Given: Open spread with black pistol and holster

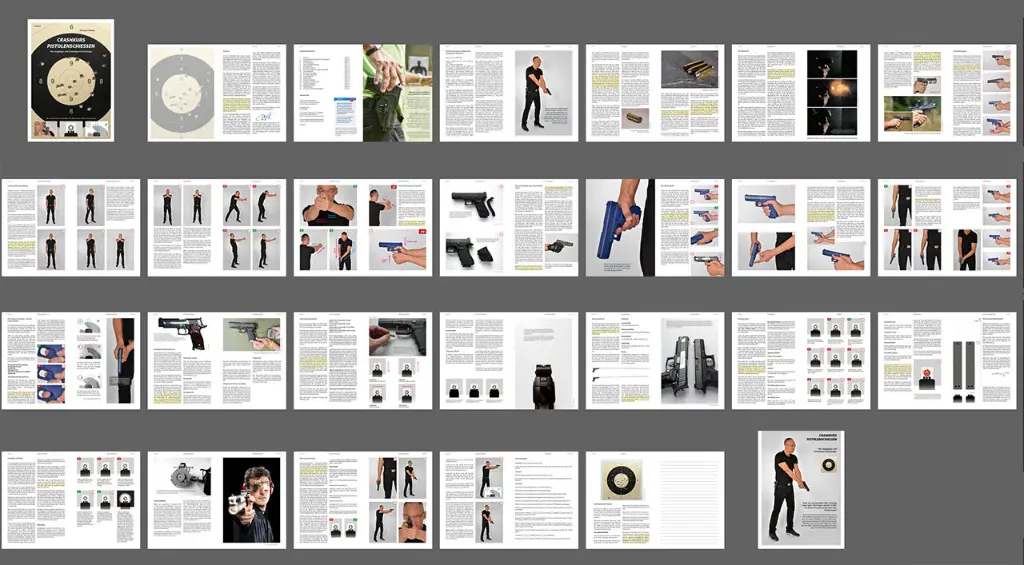Looking at the screenshot, I should (x=509, y=227).
